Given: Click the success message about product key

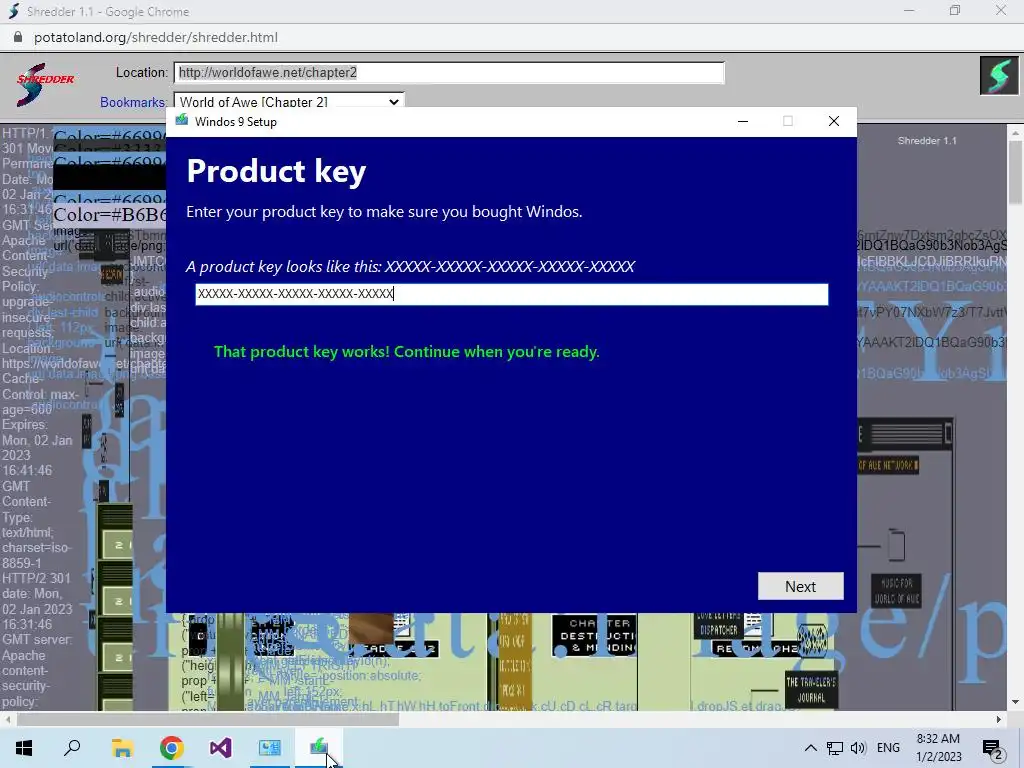Looking at the screenshot, I should pos(406,351).
